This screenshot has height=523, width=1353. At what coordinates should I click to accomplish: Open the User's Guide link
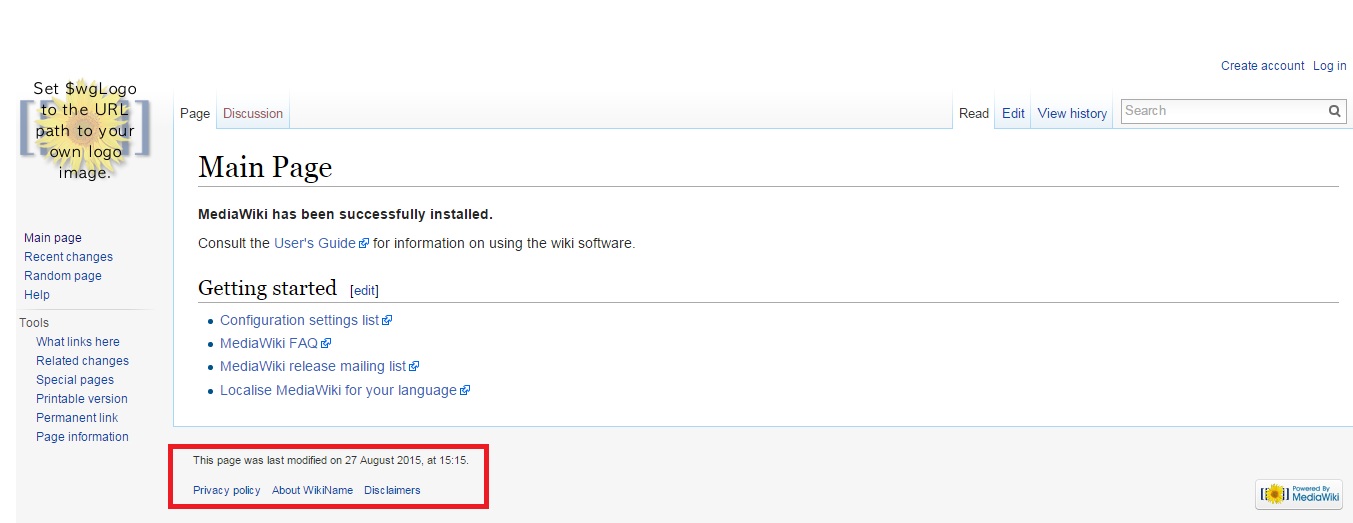315,243
